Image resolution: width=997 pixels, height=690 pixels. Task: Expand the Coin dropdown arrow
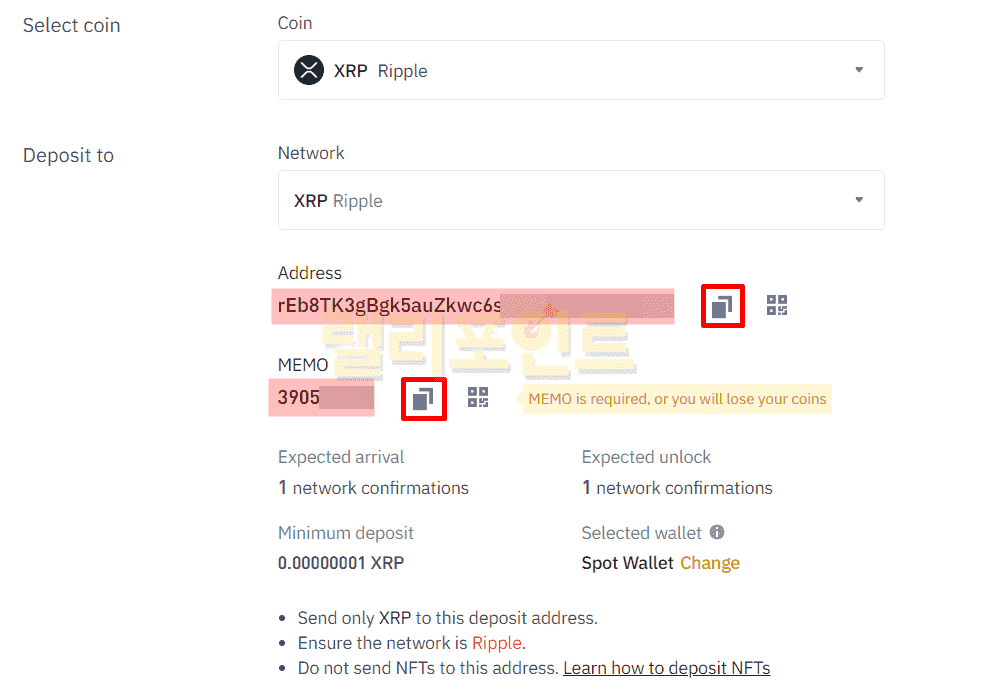[x=859, y=70]
